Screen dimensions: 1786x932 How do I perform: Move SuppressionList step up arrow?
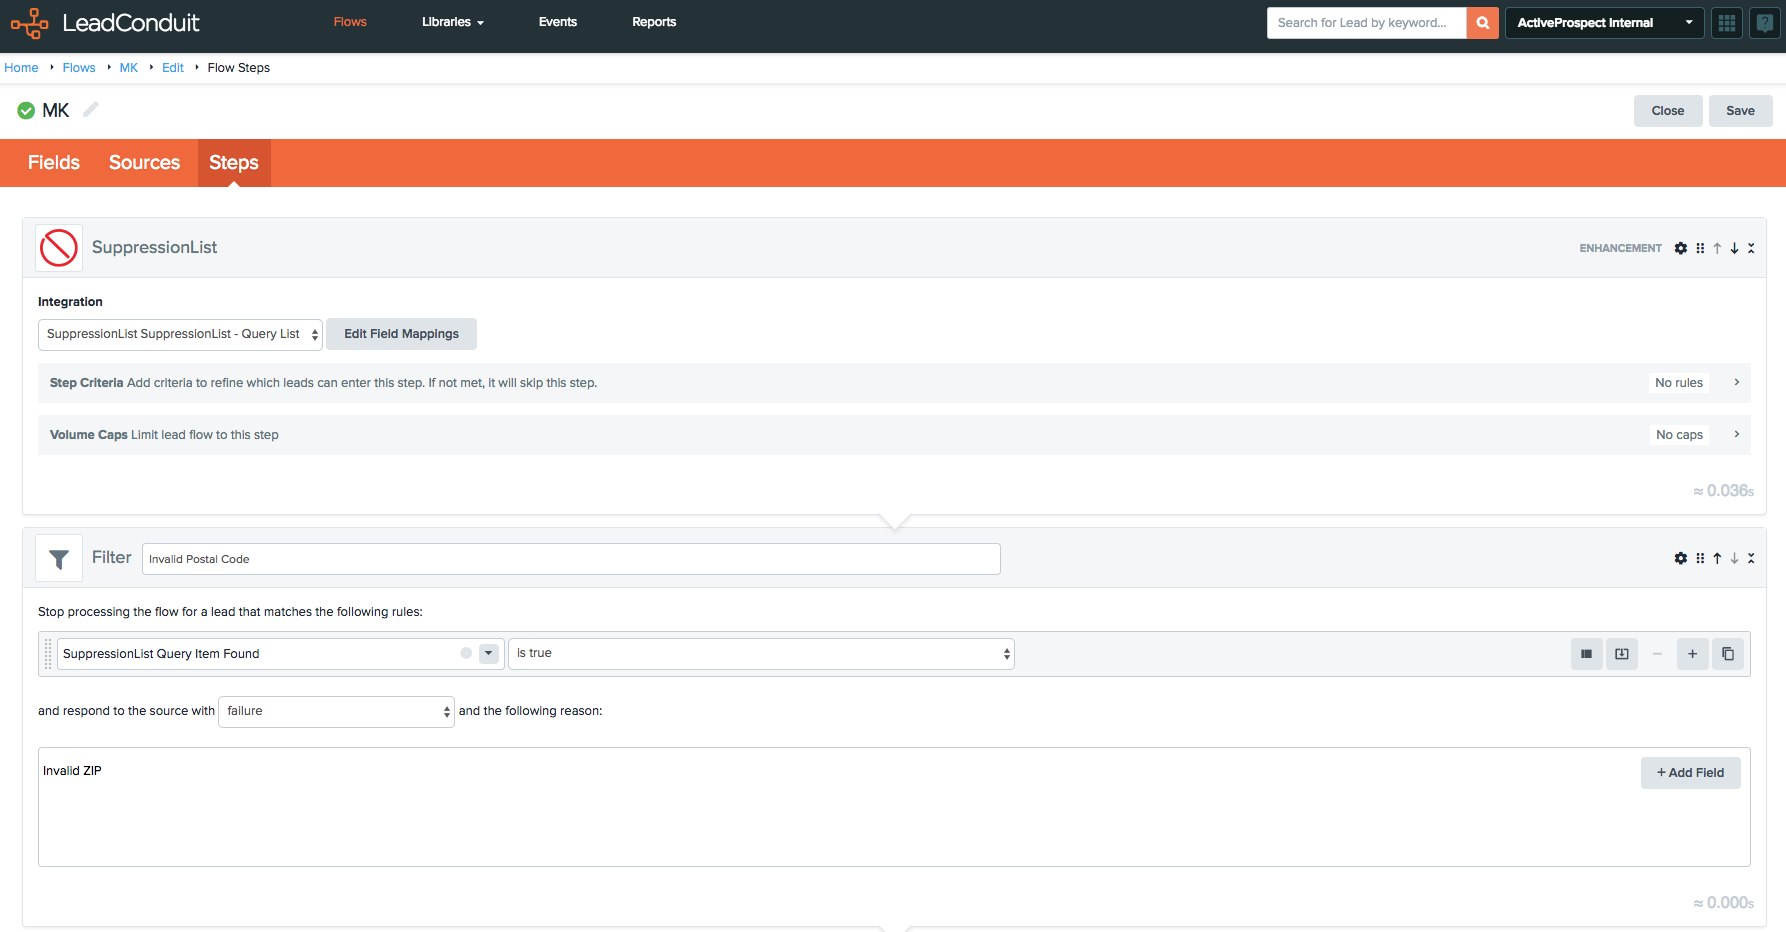pyautogui.click(x=1717, y=248)
